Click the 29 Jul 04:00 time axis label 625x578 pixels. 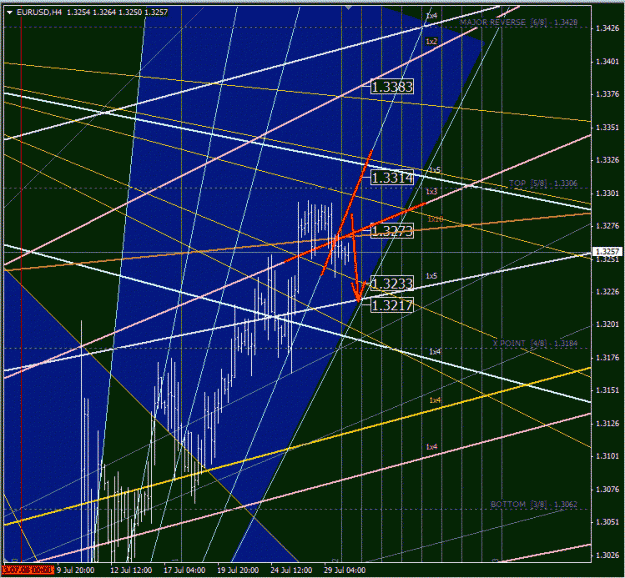coord(345,570)
